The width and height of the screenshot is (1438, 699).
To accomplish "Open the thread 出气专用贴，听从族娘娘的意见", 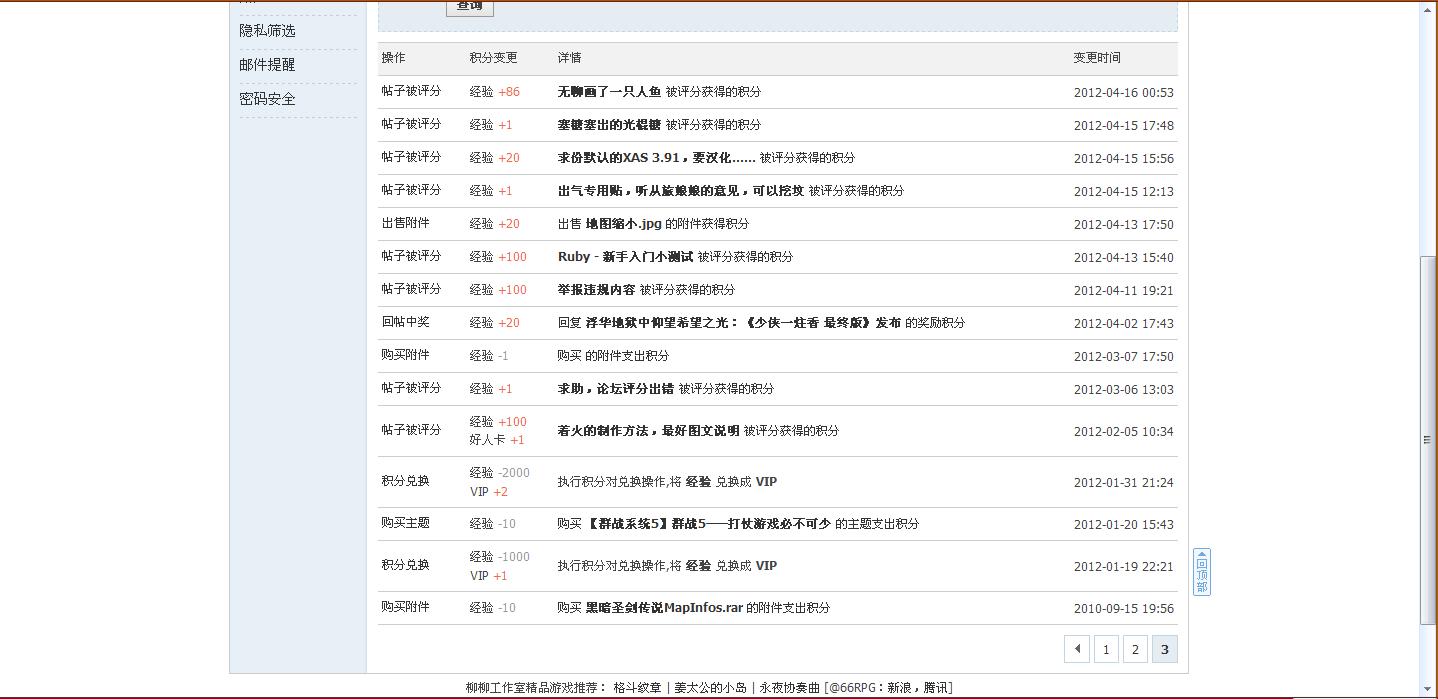I will coord(680,191).
